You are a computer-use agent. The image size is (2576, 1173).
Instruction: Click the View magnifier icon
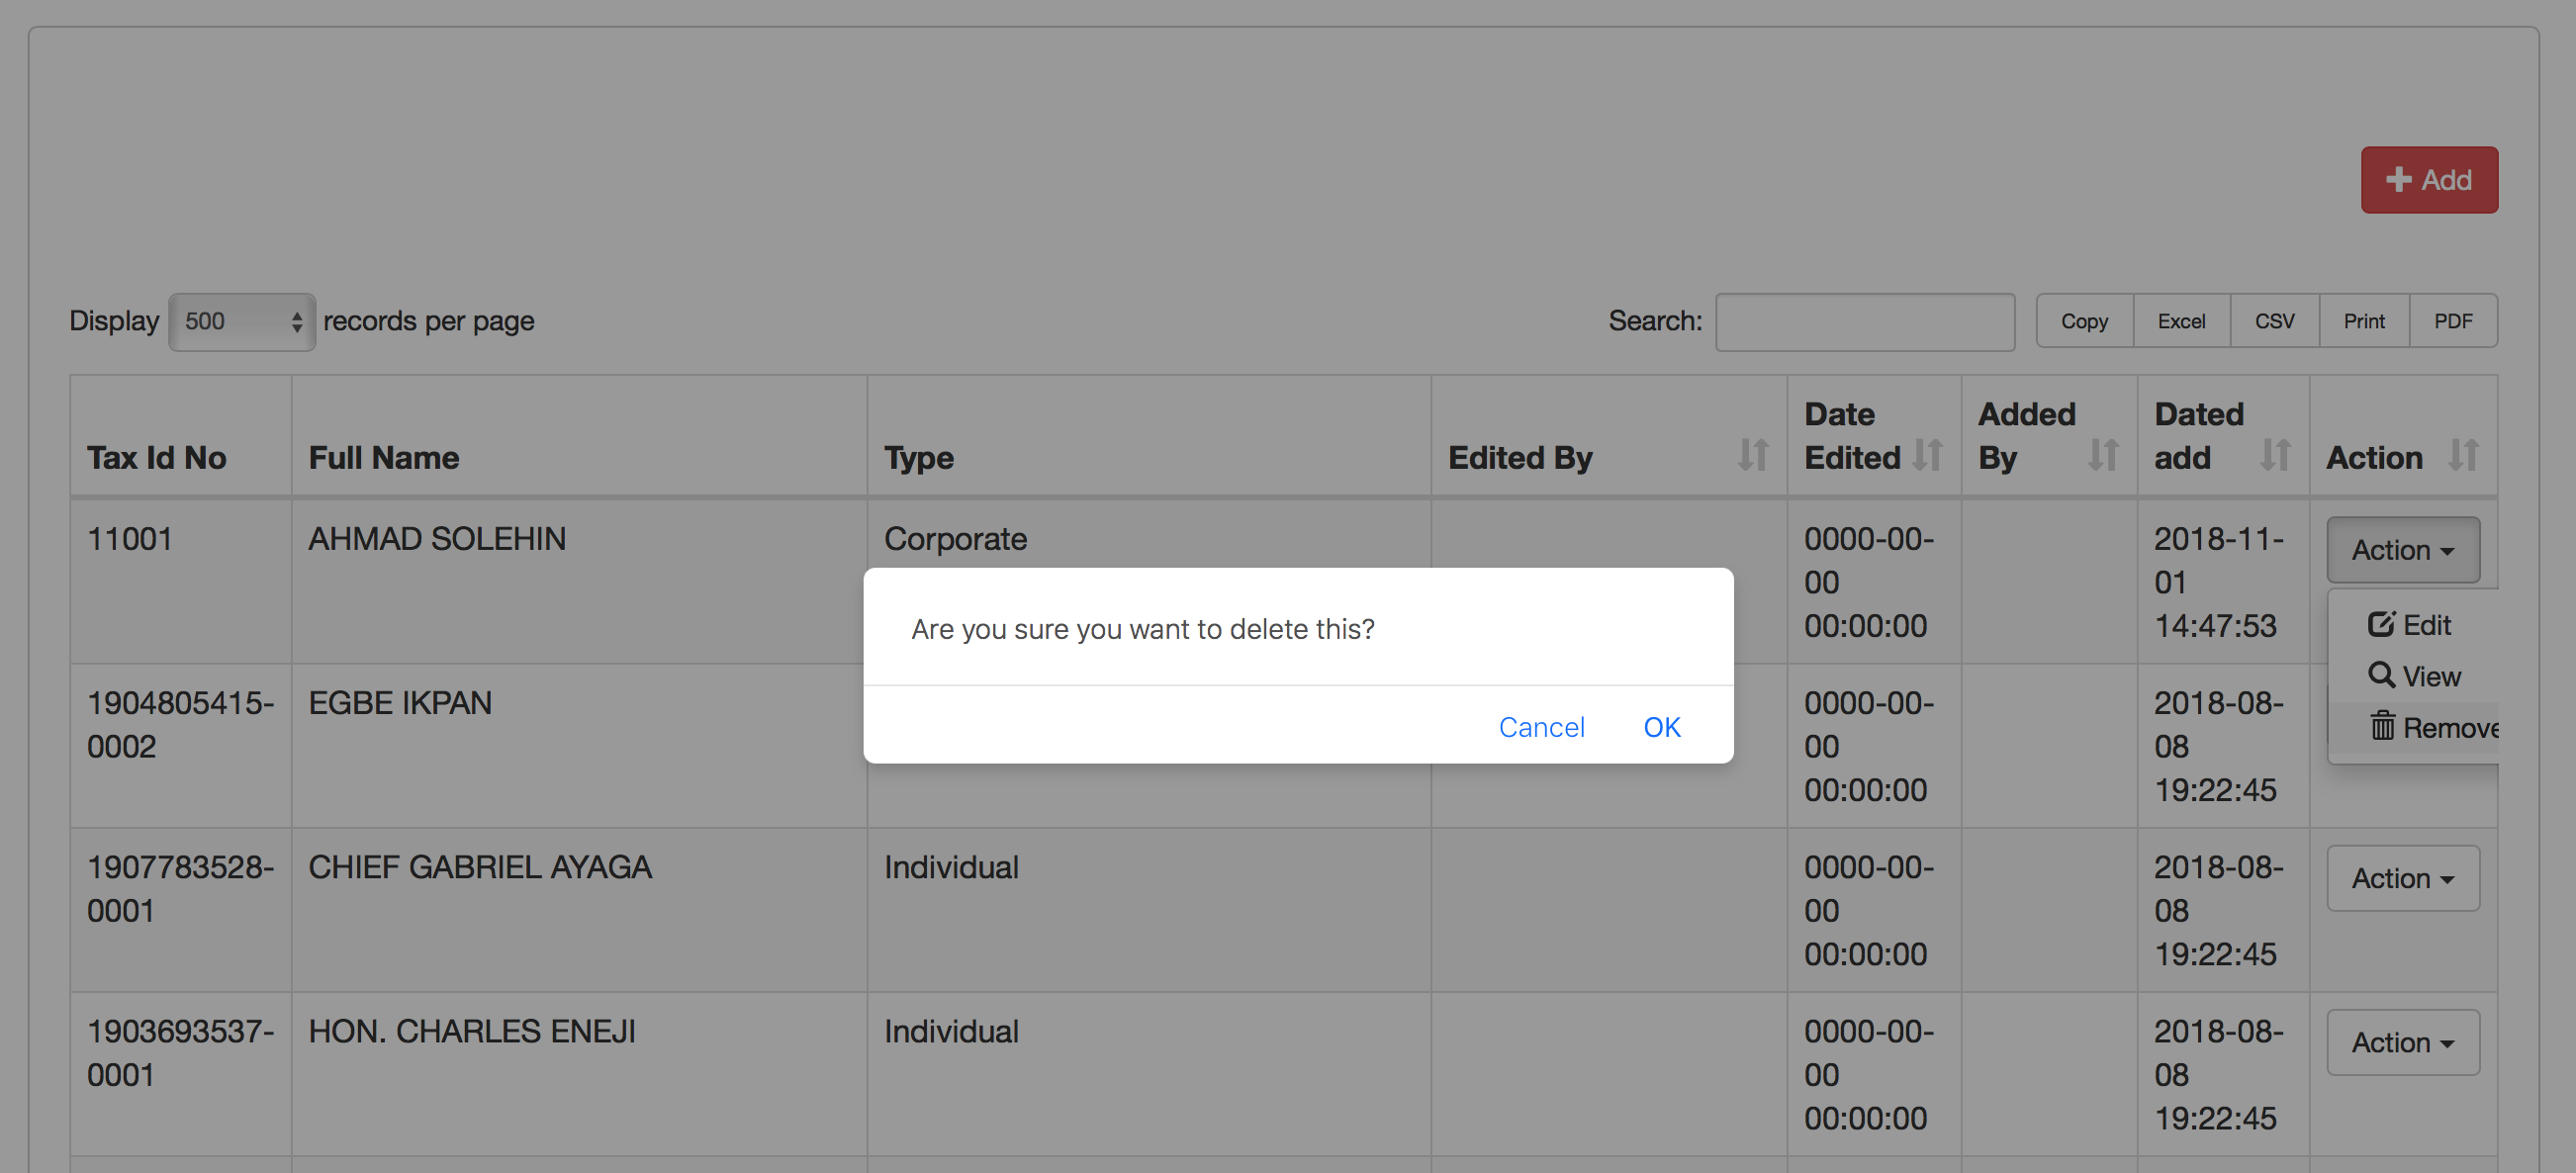(x=2381, y=675)
